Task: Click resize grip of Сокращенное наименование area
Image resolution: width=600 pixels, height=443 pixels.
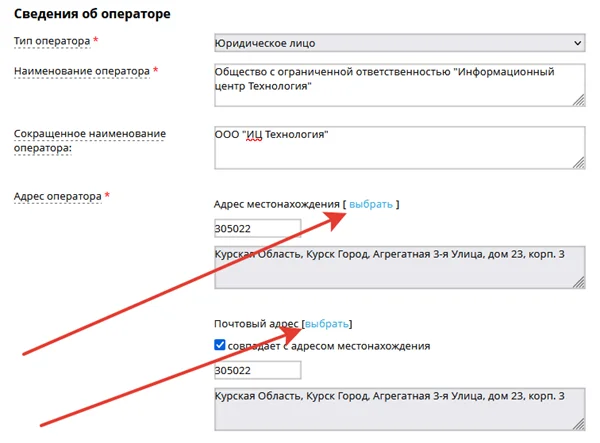Action: 579,163
